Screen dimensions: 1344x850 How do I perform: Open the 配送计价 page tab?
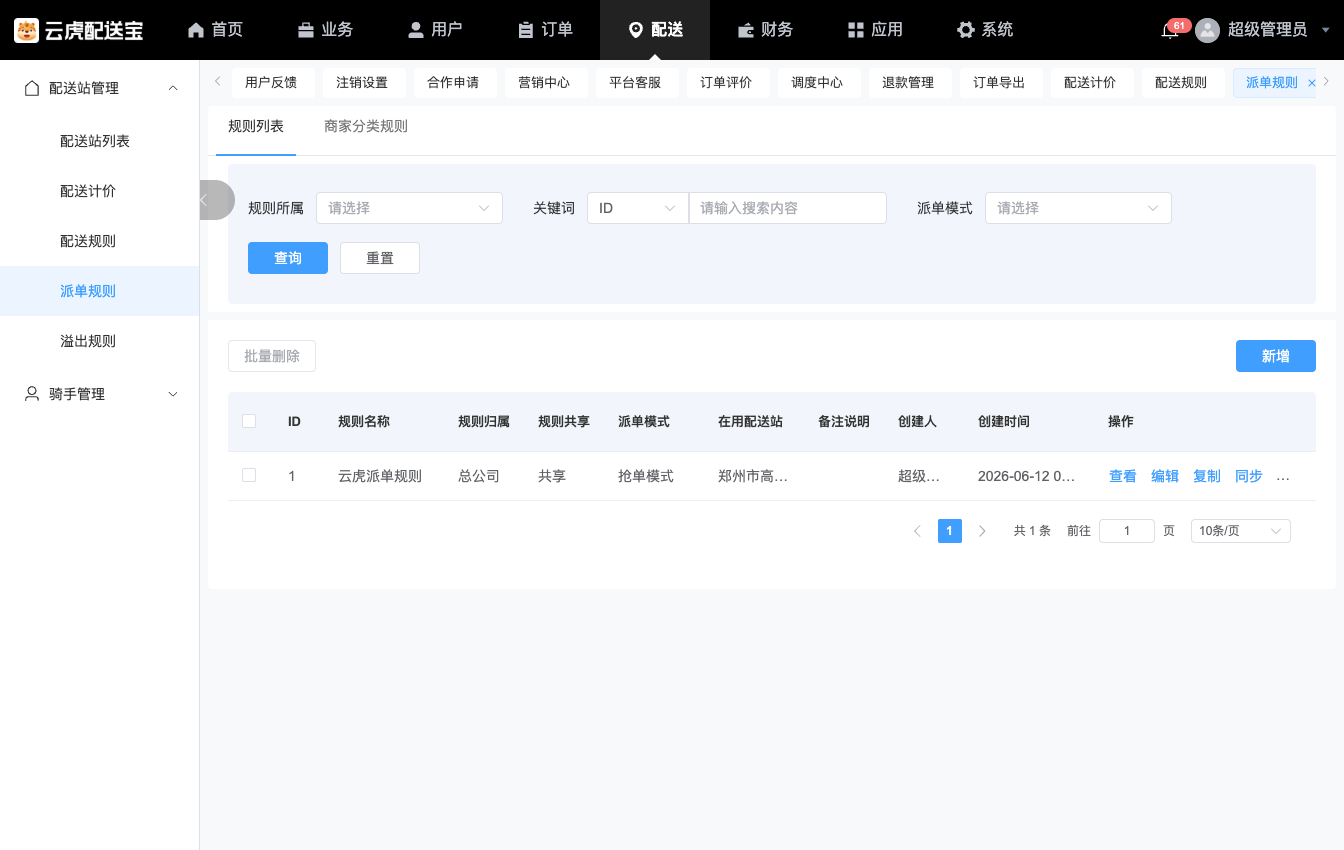1090,83
